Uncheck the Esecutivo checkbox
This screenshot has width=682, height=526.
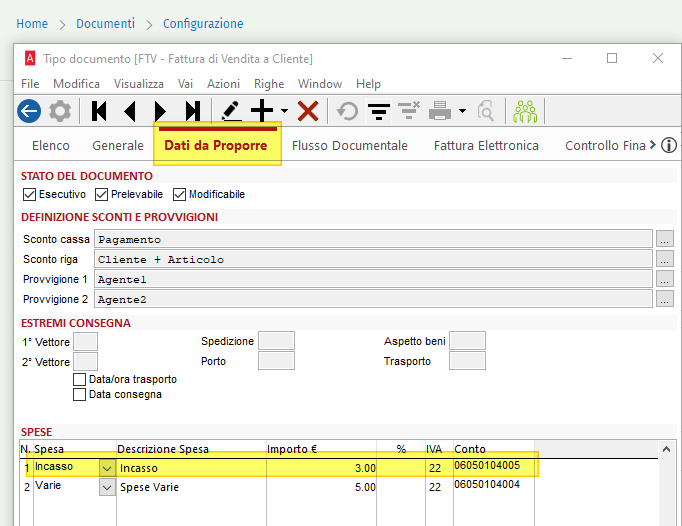click(x=29, y=194)
